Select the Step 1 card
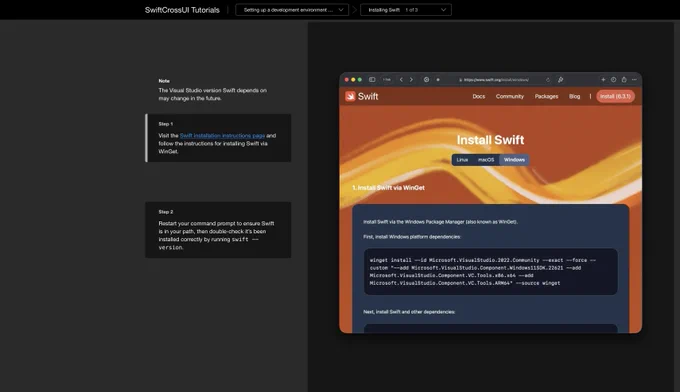The height and width of the screenshot is (392, 680). click(218, 138)
